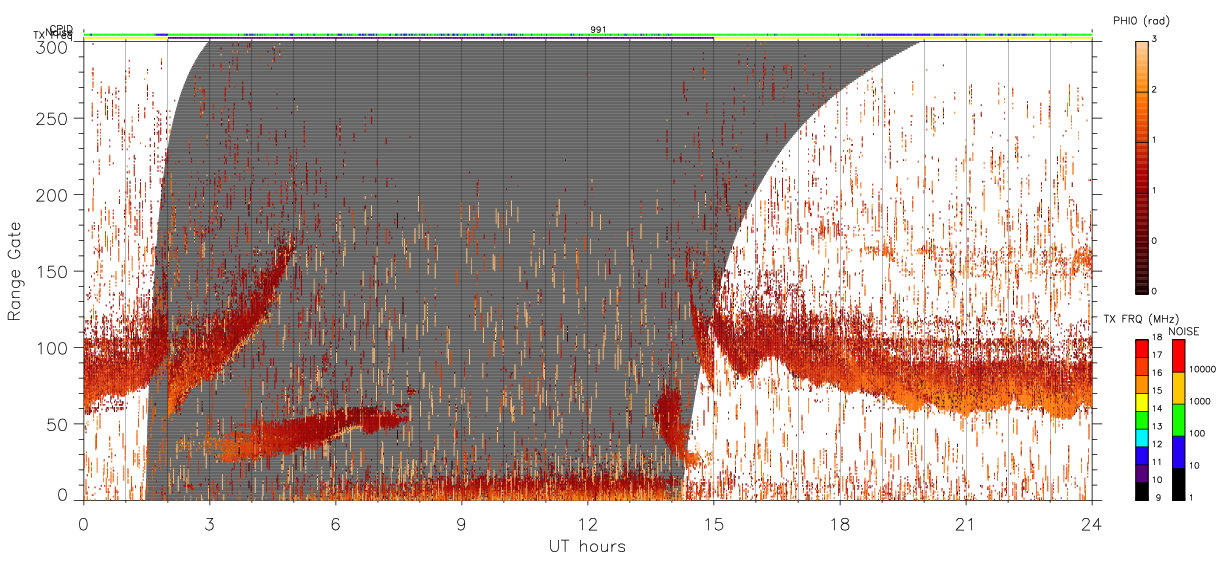This screenshot has height=567, width=1228.
Task: Select the '16' TX FRQ legend value
Action: pos(1157,372)
